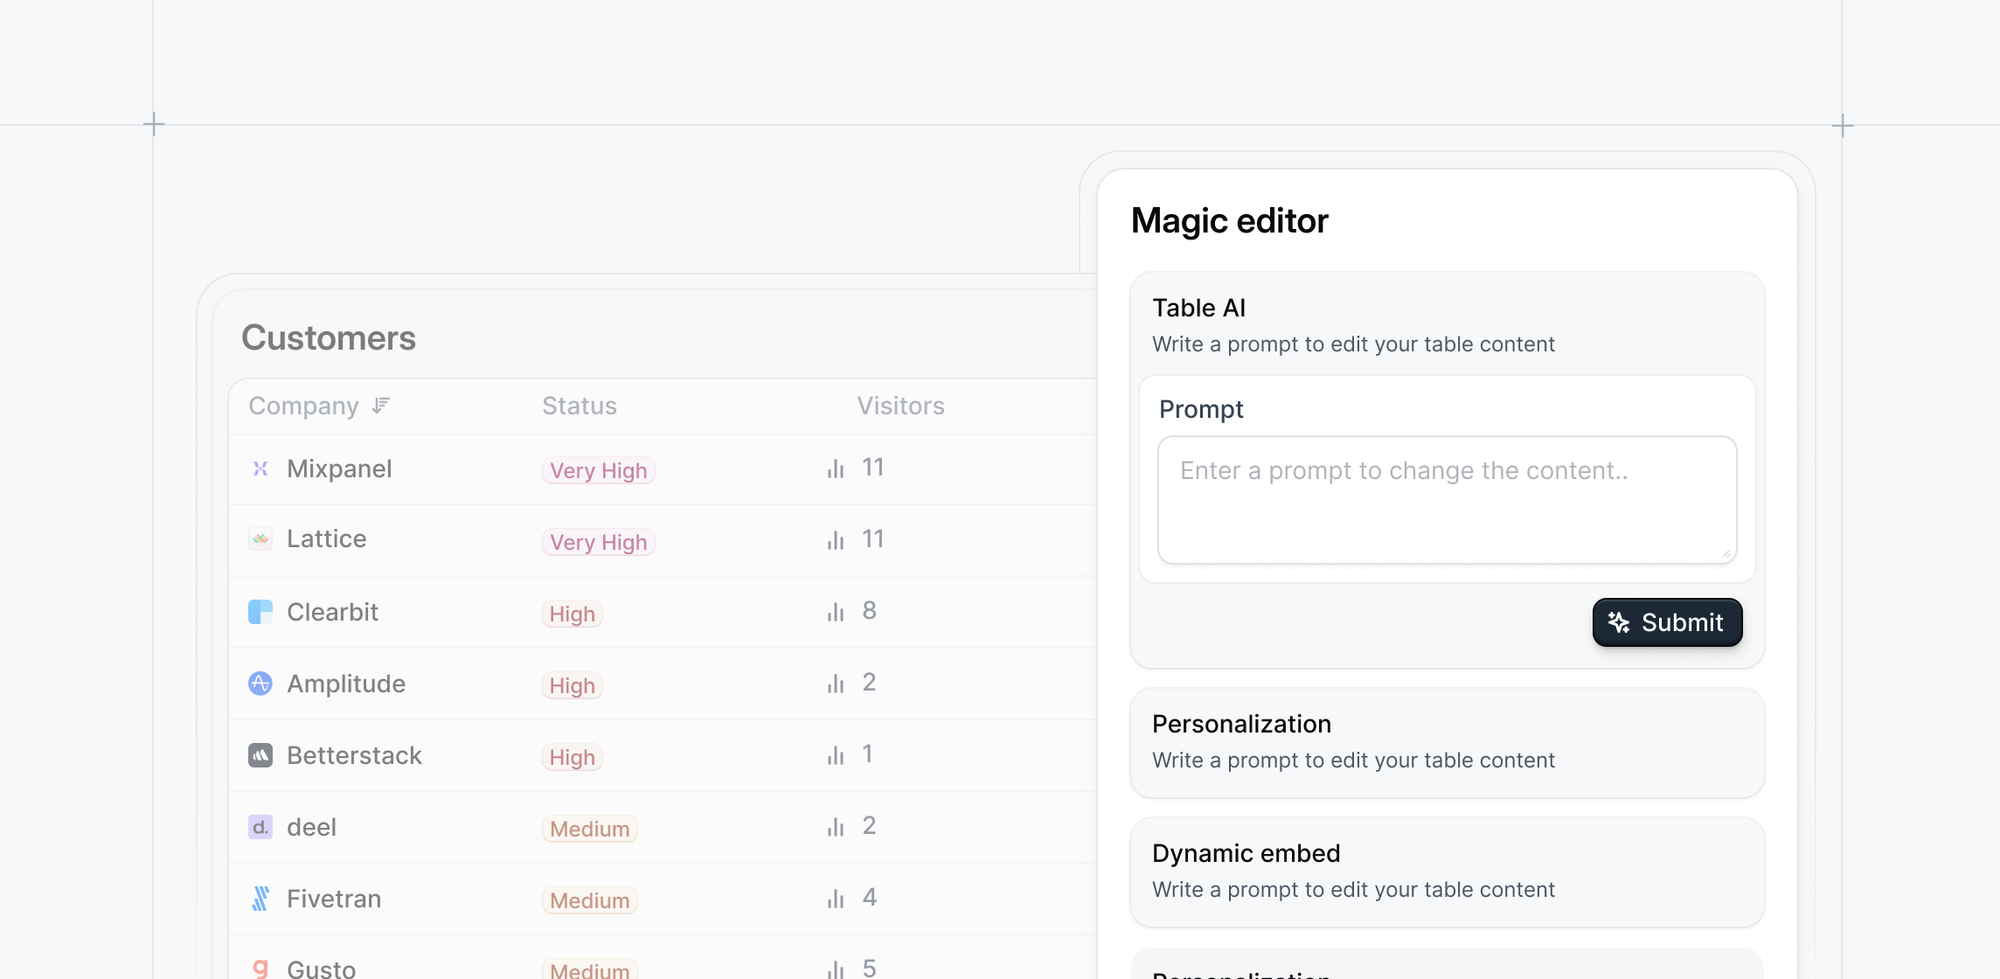Select the Gusto company name
This screenshot has height=979, width=2000.
(321, 968)
